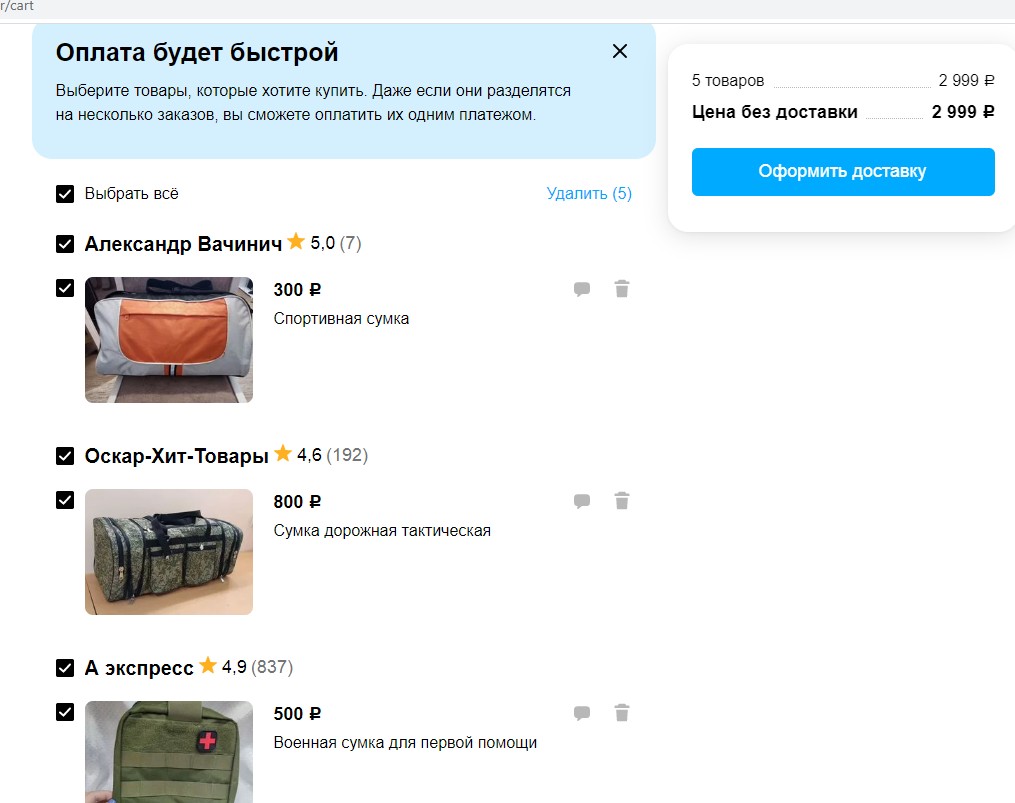This screenshot has height=803, width=1015.
Task: Delete the Спортивная сумка item with trash icon
Action: pos(622,290)
